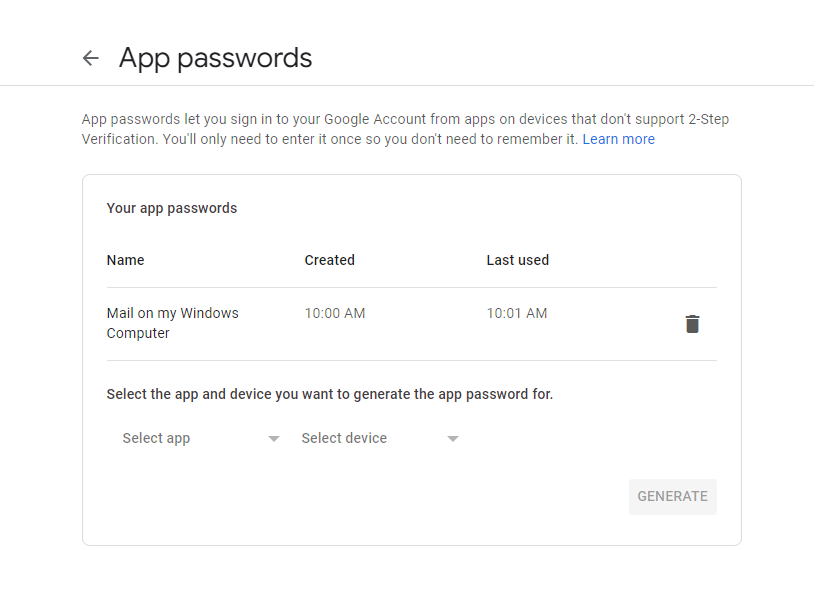The width and height of the screenshot is (814, 597).
Task: Click the Last used column header
Action: tap(517, 260)
